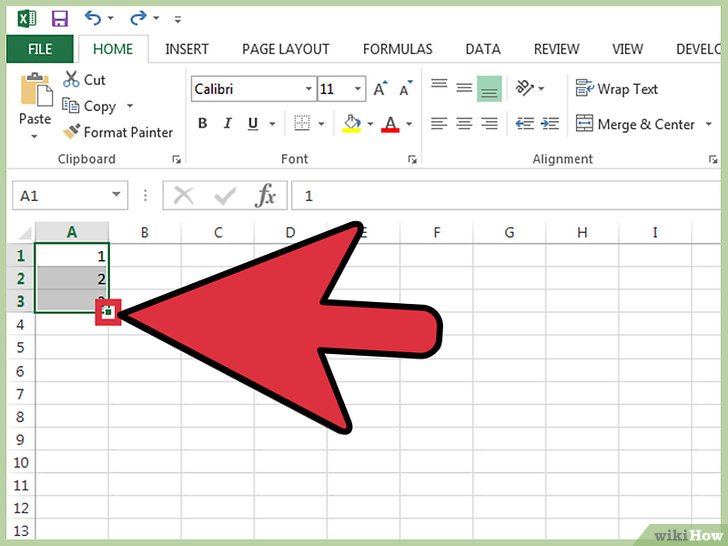
Task: Open the VIEW tab
Action: click(627, 49)
